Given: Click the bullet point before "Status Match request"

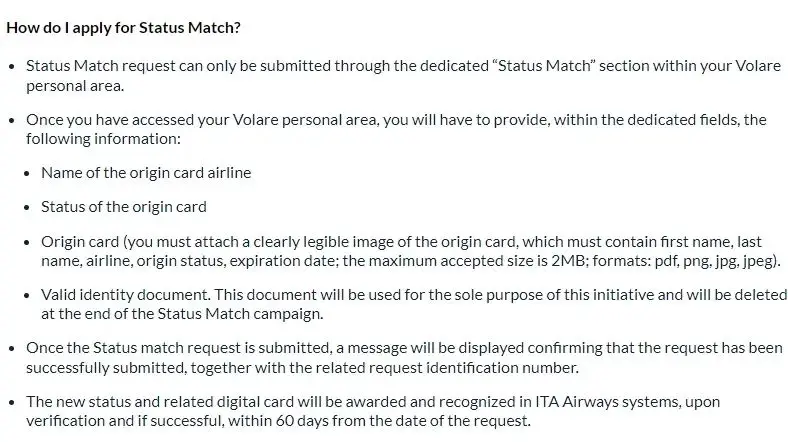Looking at the screenshot, I should pyautogui.click(x=11, y=67).
